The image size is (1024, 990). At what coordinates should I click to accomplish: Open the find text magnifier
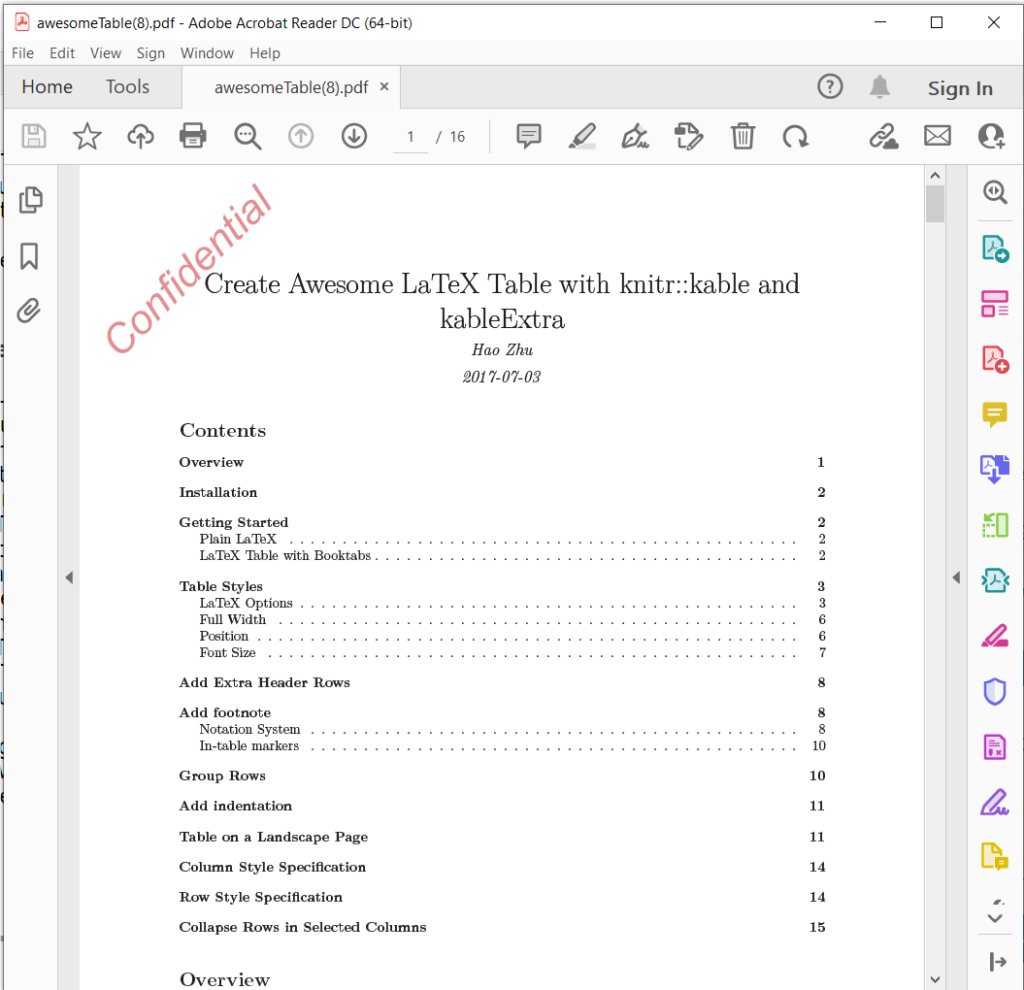click(247, 136)
